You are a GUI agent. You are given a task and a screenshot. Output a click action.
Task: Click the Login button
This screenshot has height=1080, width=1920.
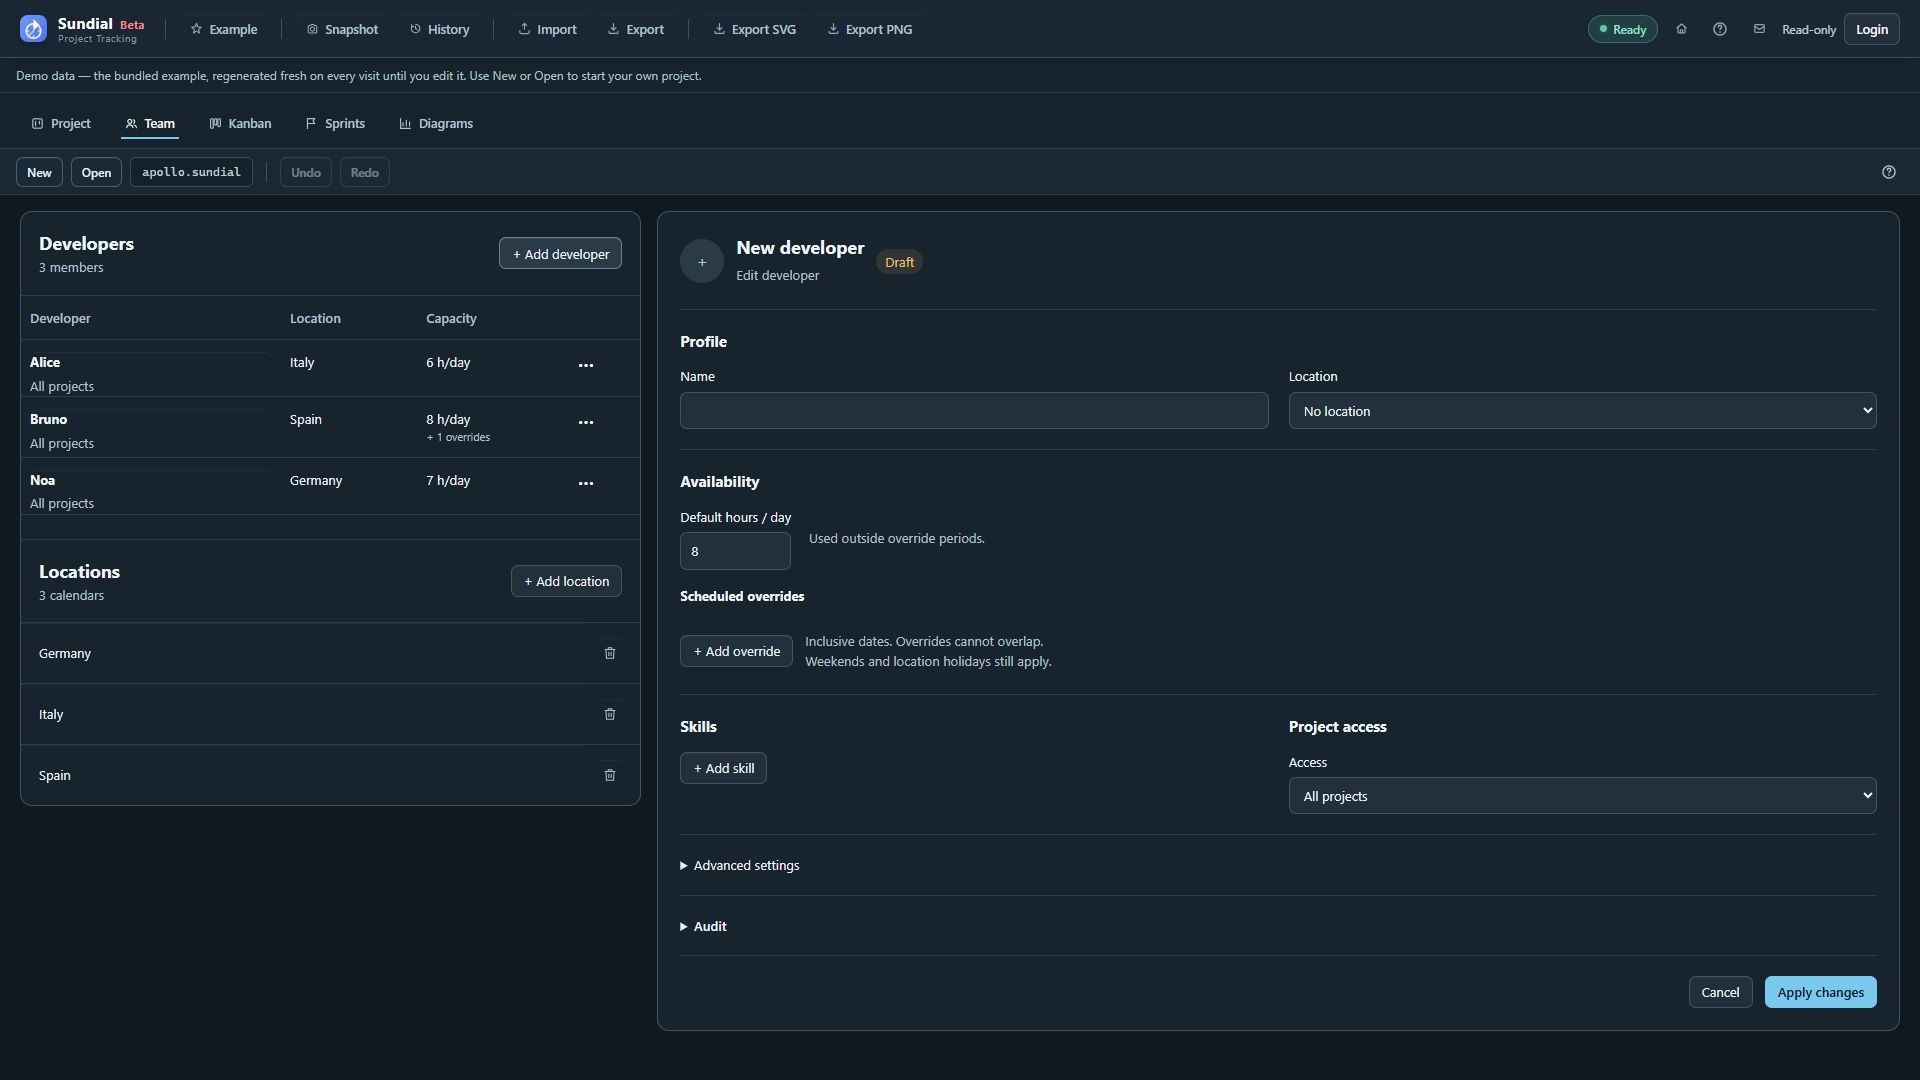1872,29
